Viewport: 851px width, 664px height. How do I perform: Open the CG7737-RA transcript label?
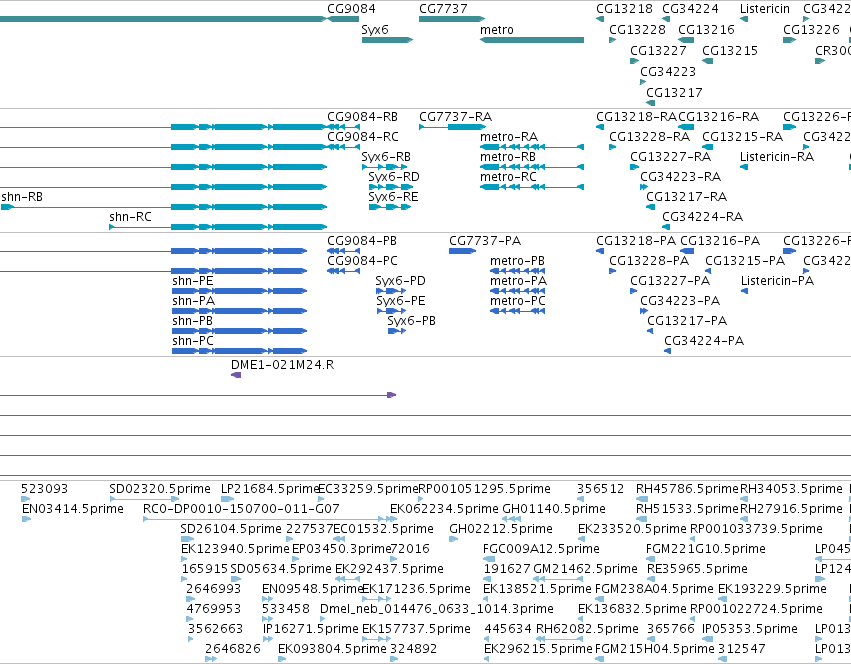(x=455, y=117)
